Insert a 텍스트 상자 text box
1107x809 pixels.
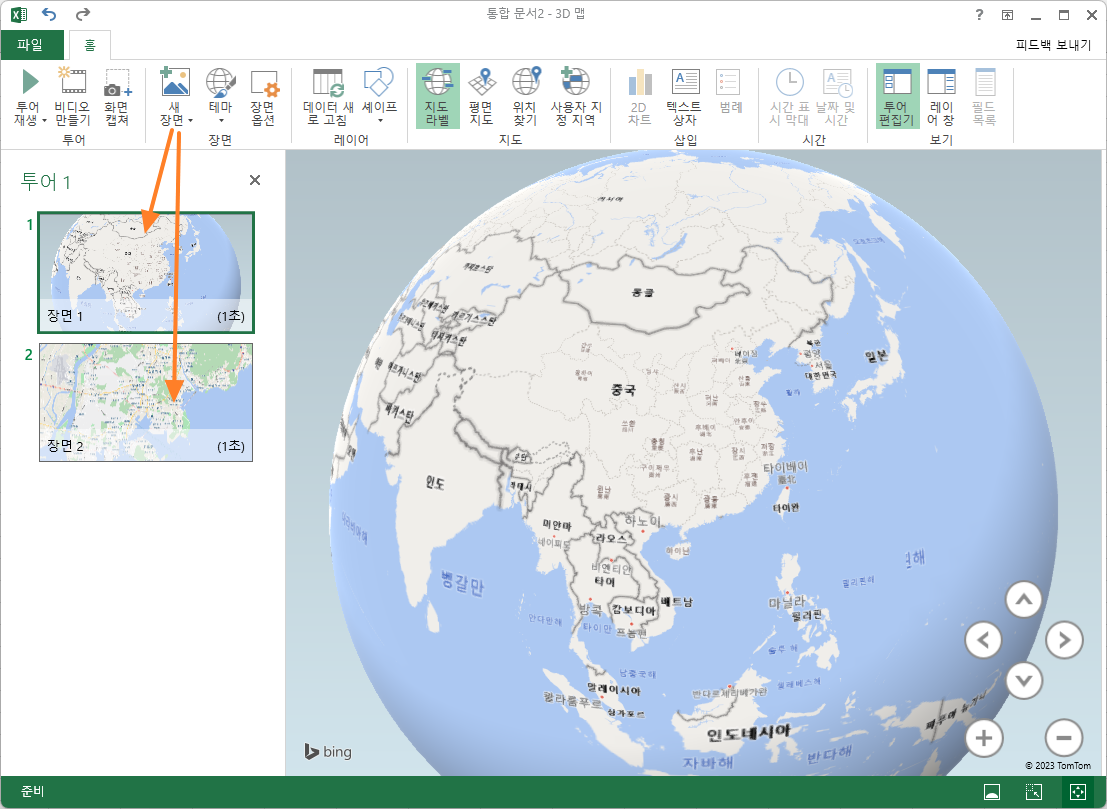coord(685,97)
